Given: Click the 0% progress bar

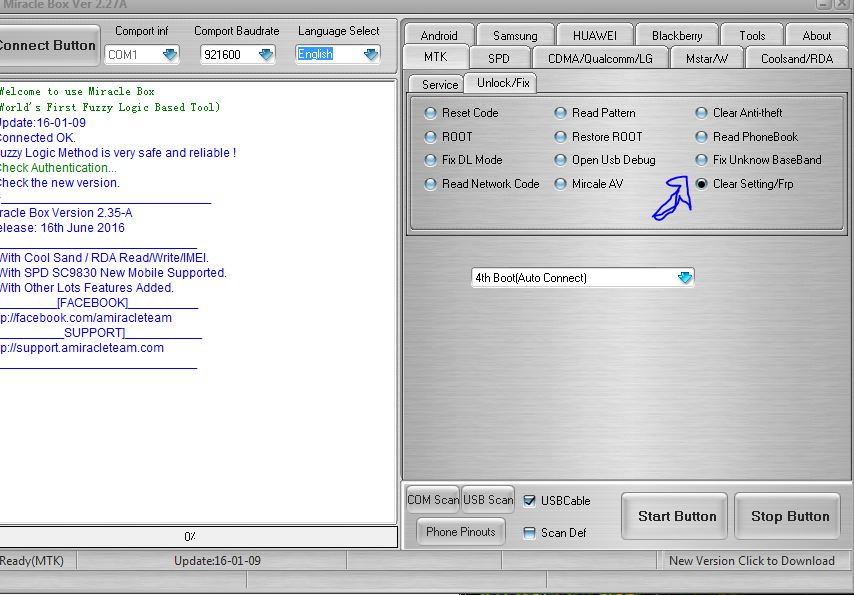Looking at the screenshot, I should [198, 536].
